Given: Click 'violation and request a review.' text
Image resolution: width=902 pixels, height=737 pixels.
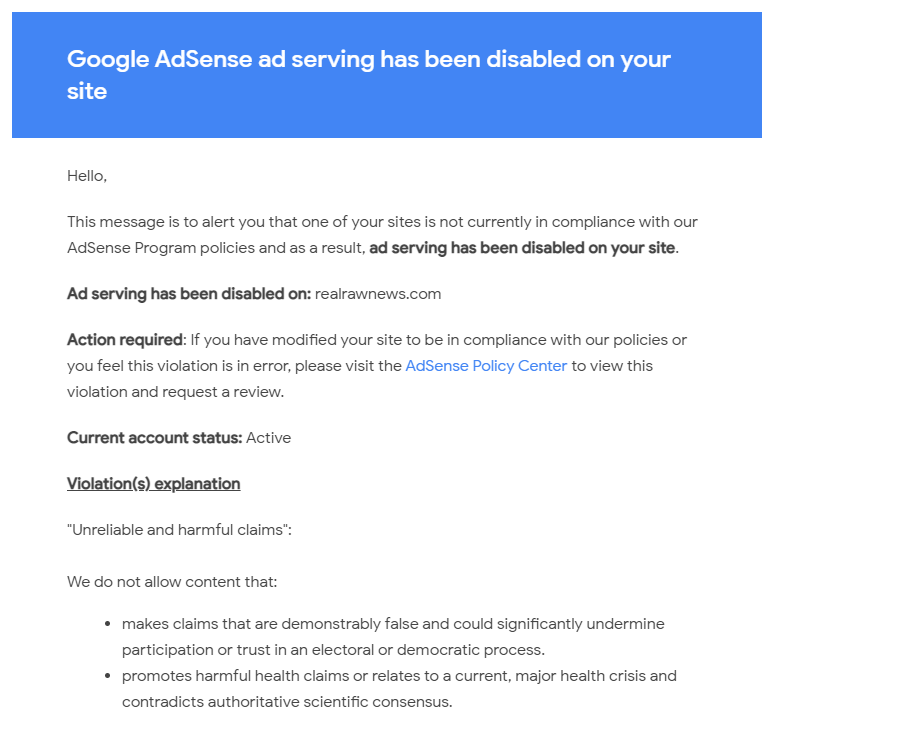Looking at the screenshot, I should click(x=175, y=392).
